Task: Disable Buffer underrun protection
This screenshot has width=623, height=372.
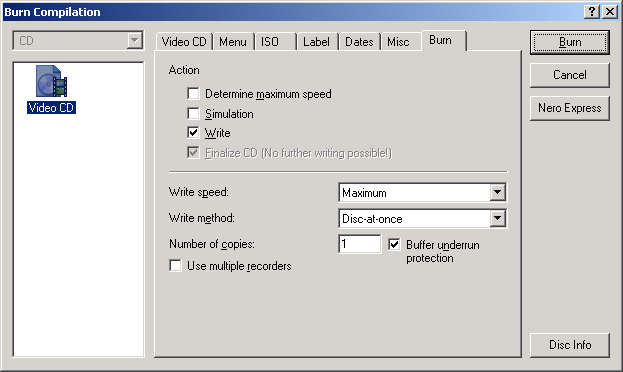Action: [394, 244]
